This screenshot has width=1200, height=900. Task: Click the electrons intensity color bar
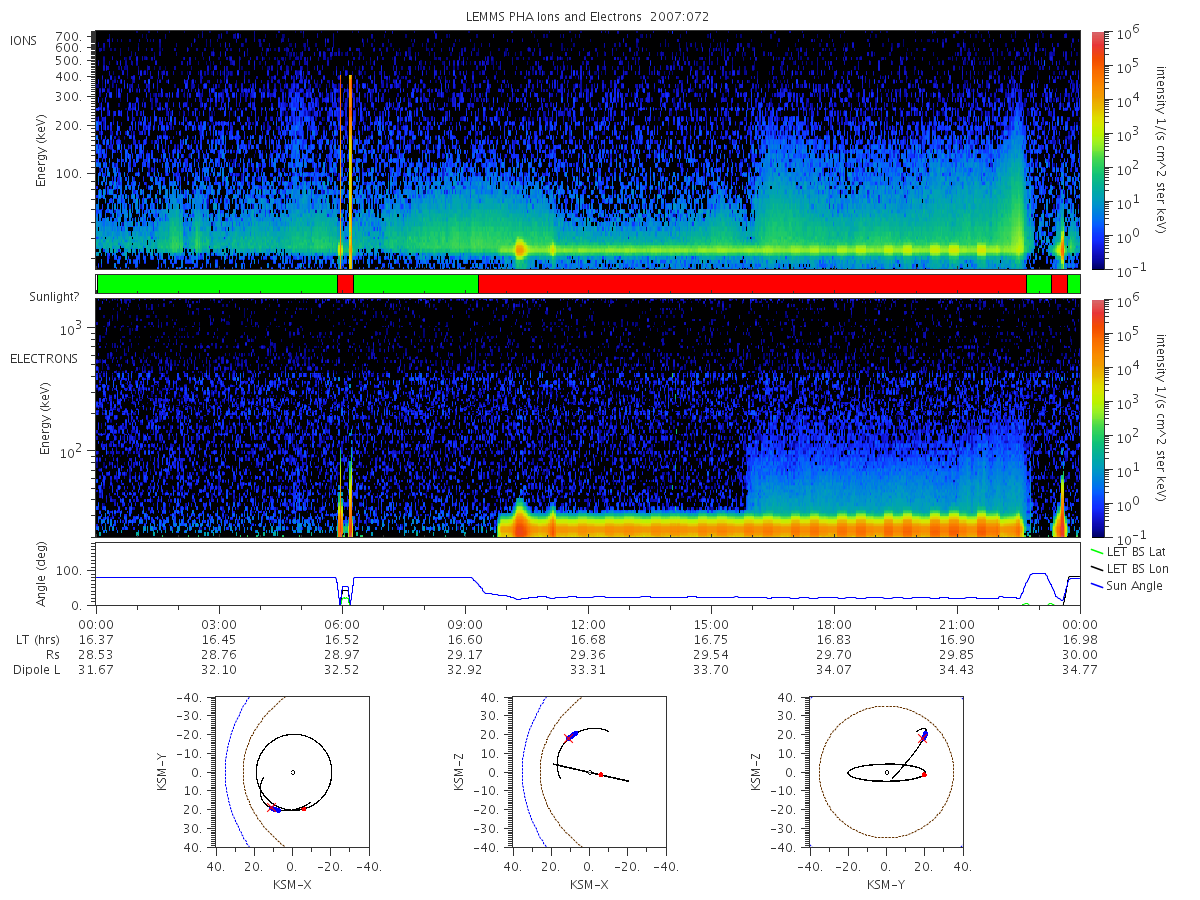point(1097,418)
